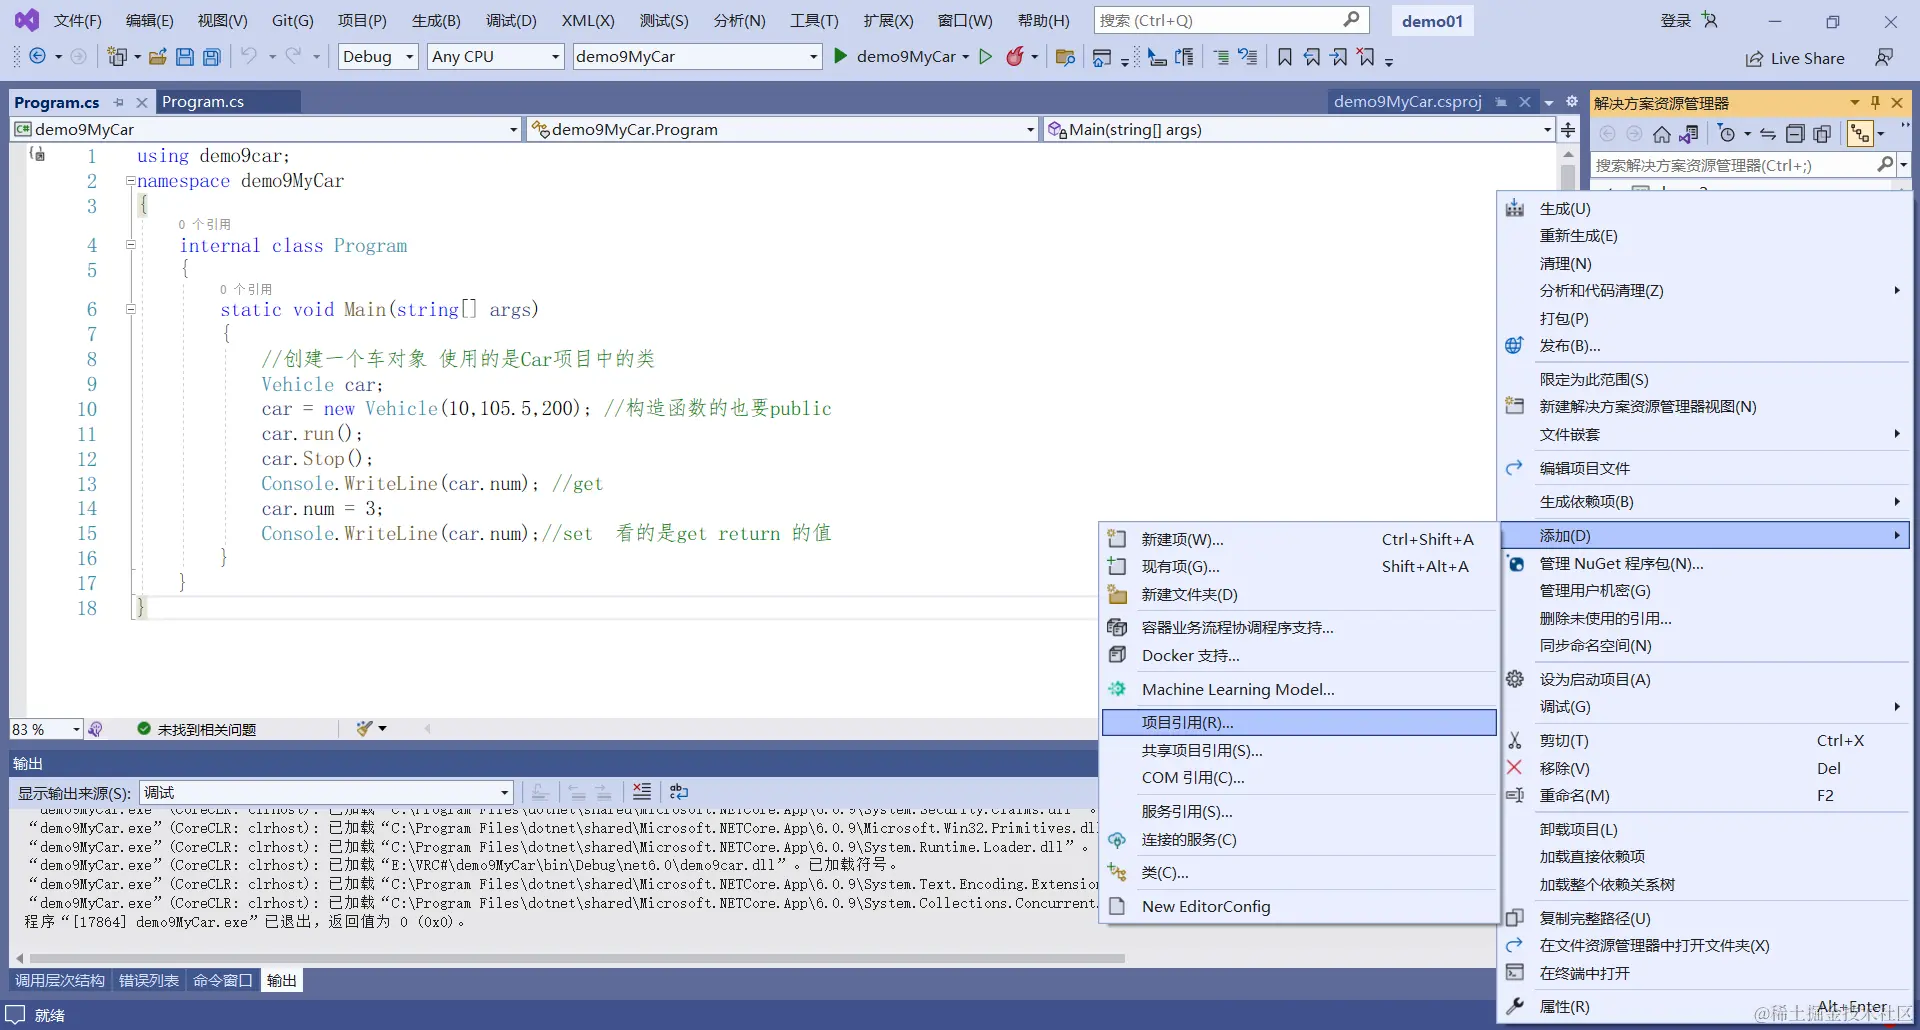Open the Any CPU platform dropdown

pos(496,57)
